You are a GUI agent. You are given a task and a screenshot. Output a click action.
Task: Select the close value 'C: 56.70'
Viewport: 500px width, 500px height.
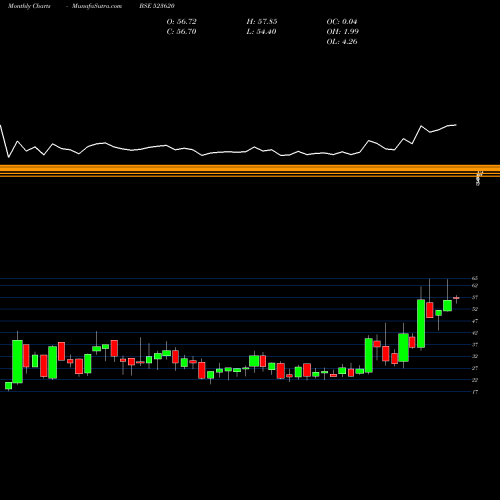pos(181,32)
